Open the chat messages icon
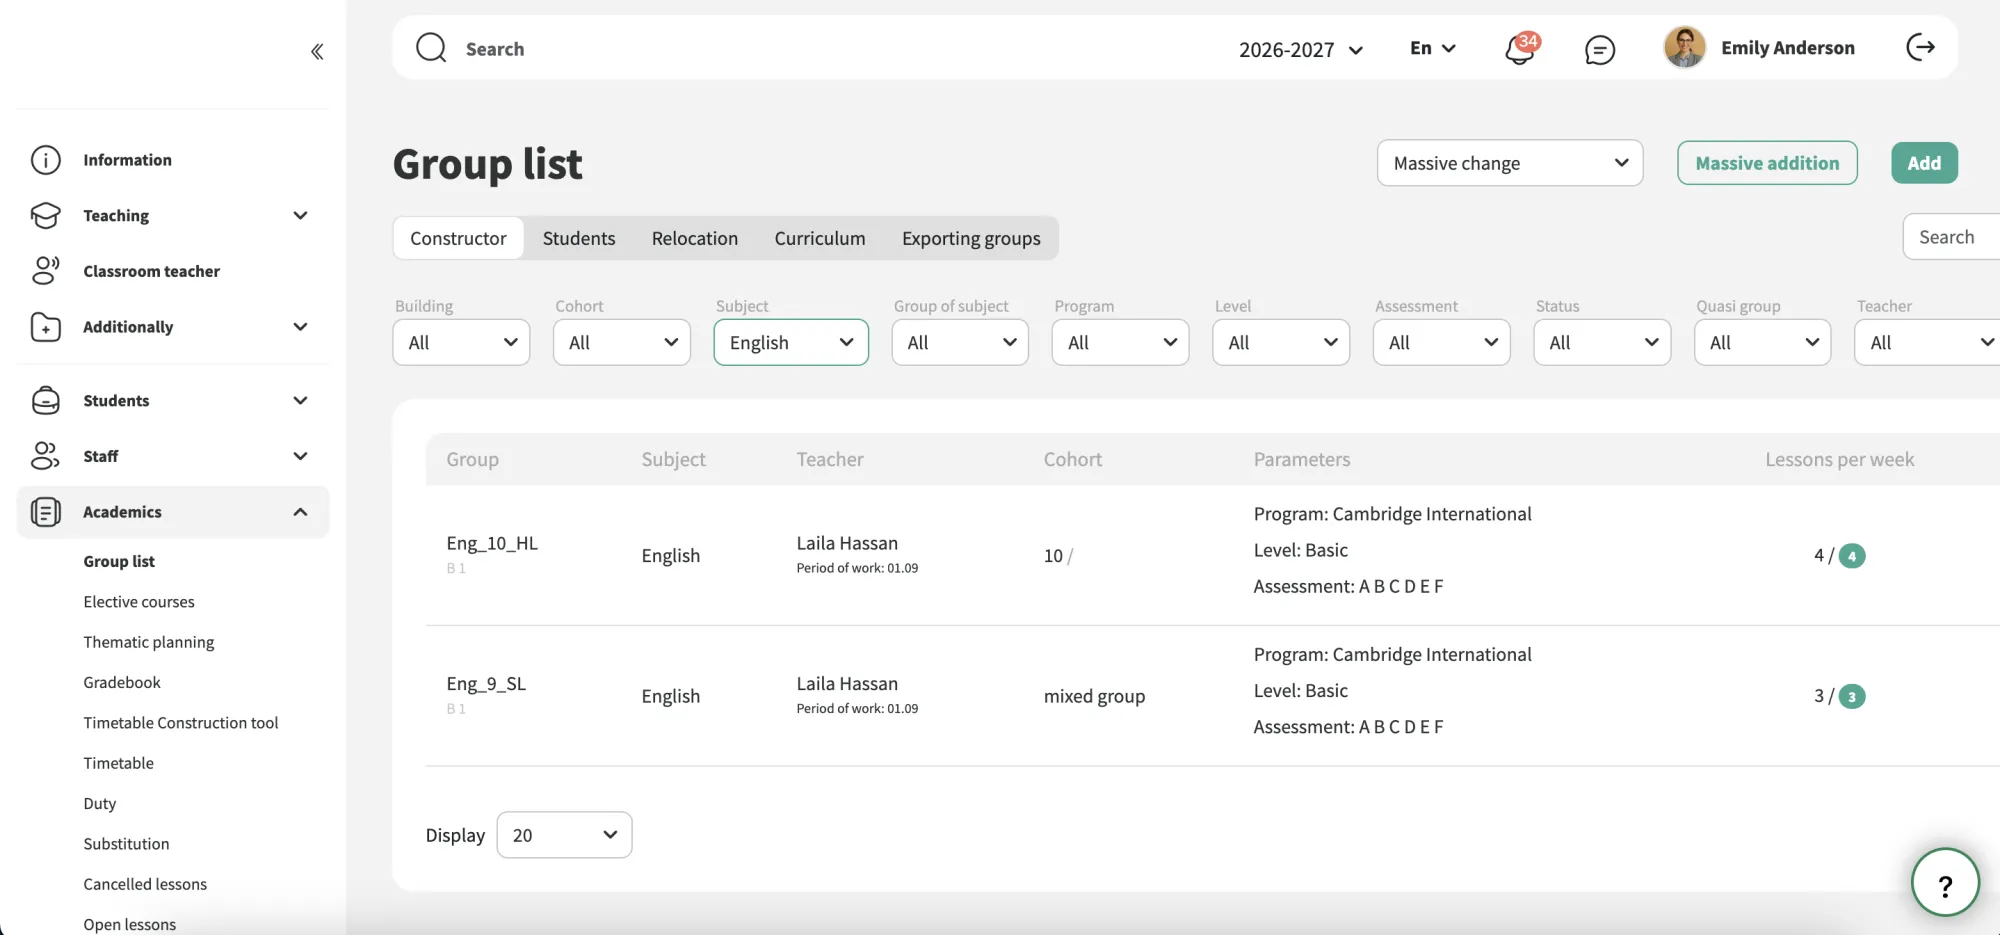 (x=1600, y=49)
